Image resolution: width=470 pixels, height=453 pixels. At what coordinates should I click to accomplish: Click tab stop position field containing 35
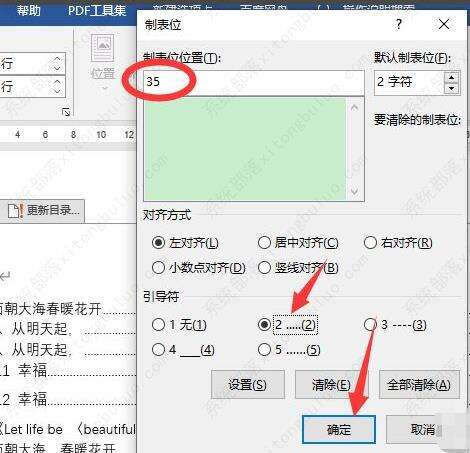pyautogui.click(x=253, y=82)
